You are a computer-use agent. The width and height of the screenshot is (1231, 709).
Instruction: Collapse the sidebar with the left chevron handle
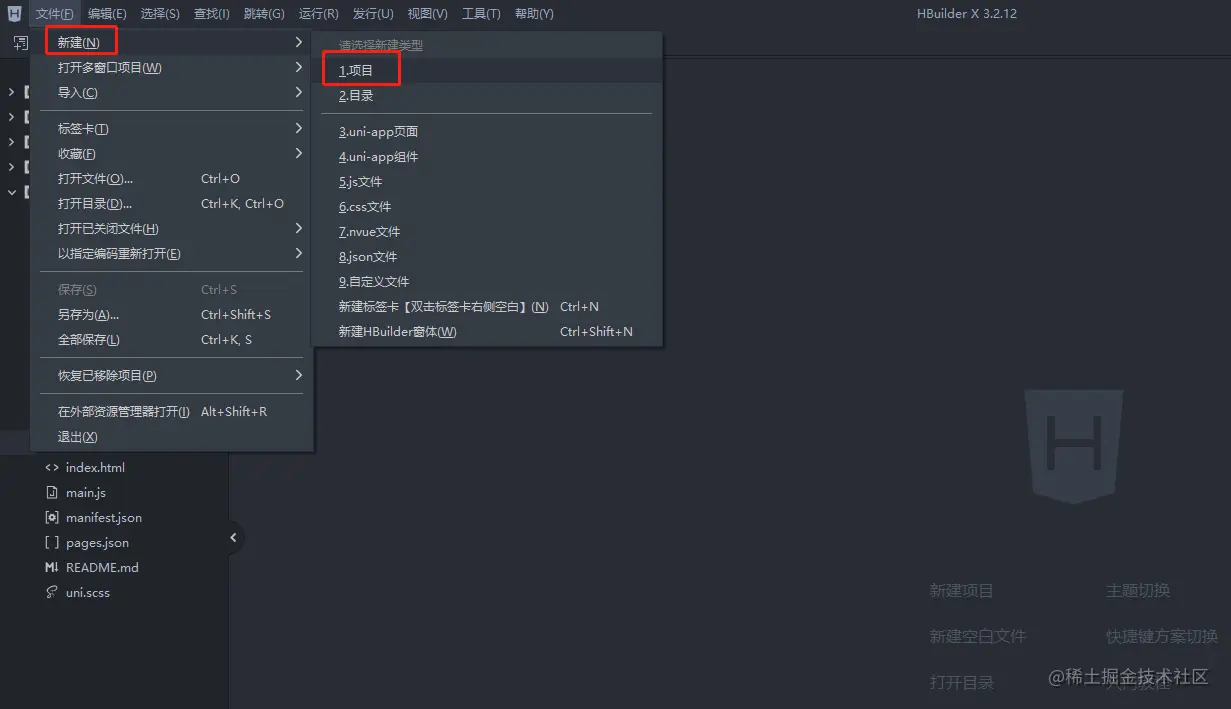[x=233, y=537]
